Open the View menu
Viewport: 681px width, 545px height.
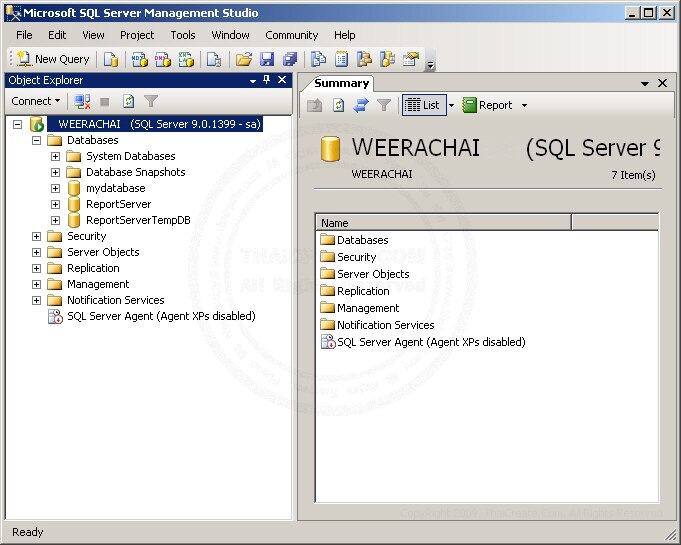tap(93, 35)
